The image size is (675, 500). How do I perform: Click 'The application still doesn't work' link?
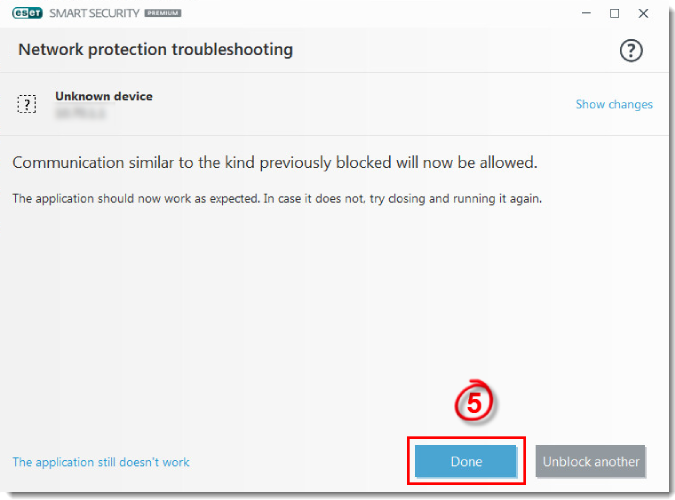(x=101, y=462)
